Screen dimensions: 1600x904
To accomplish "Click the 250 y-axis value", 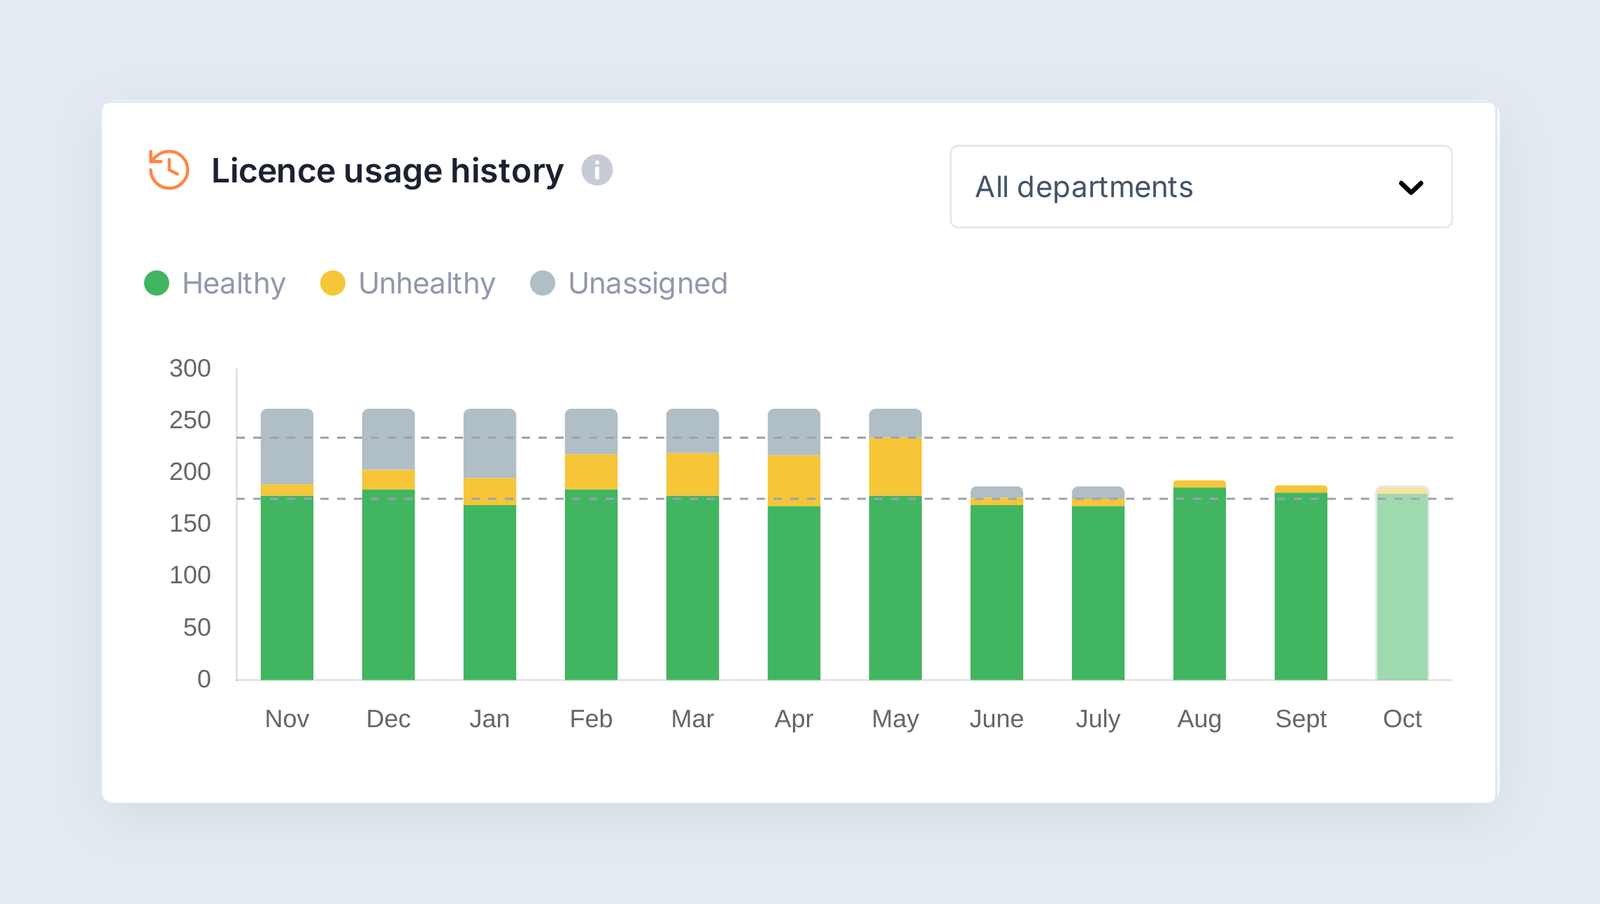I will click(x=190, y=420).
